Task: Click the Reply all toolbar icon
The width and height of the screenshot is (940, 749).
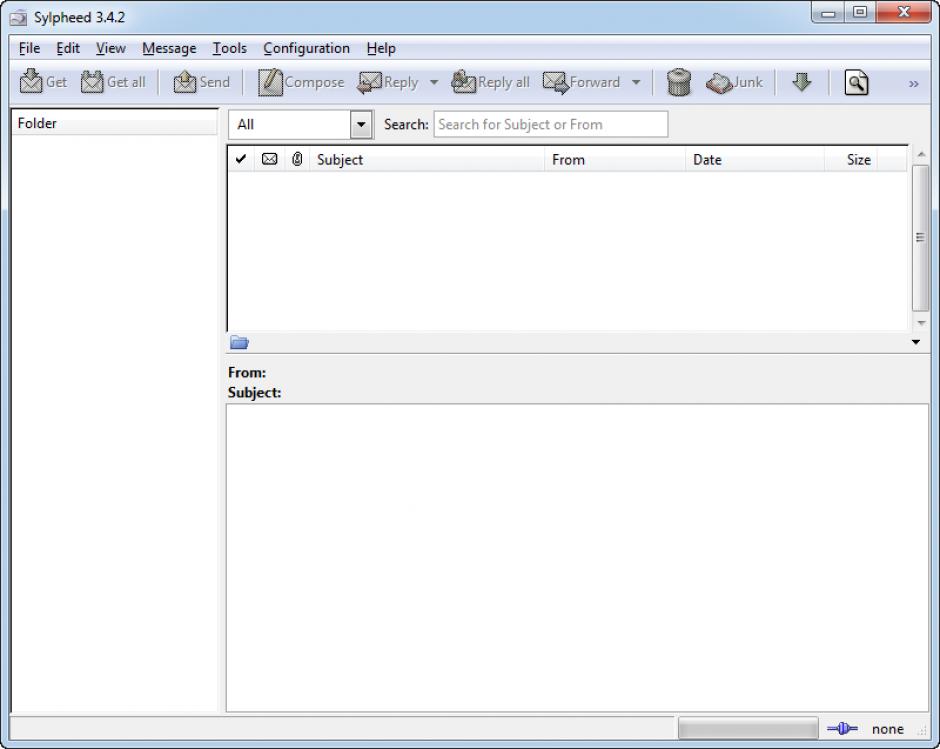Action: (463, 82)
